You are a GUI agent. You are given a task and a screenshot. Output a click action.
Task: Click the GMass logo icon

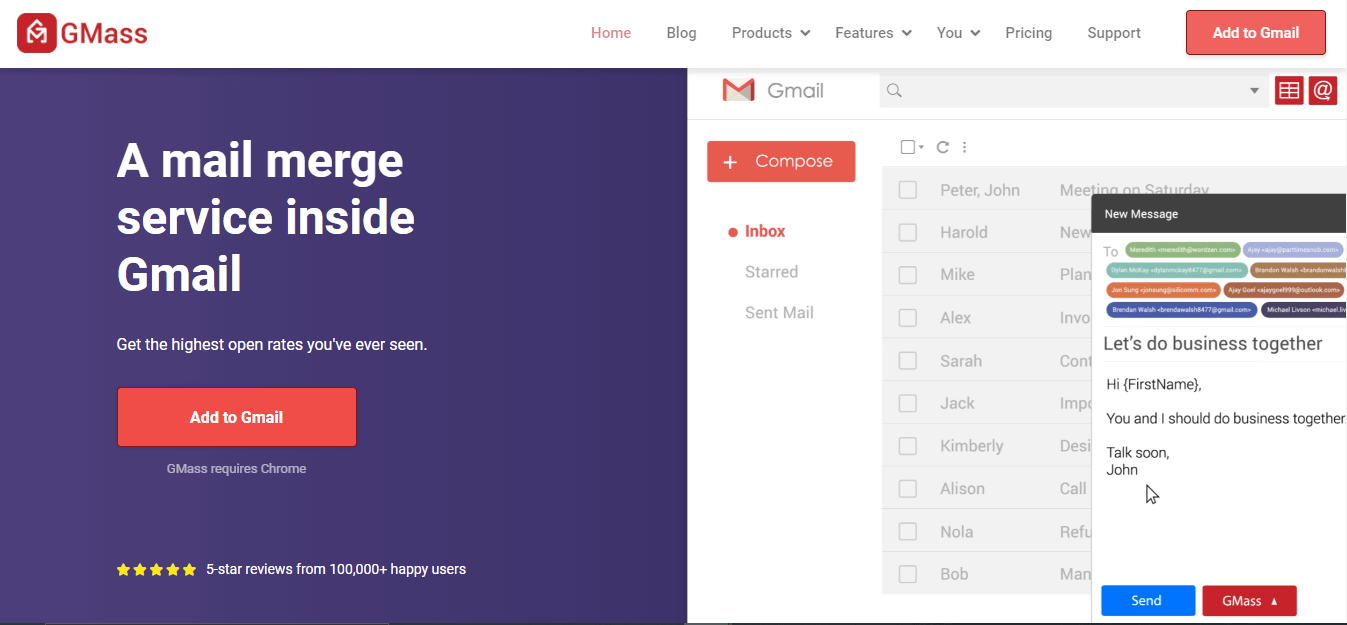point(37,33)
